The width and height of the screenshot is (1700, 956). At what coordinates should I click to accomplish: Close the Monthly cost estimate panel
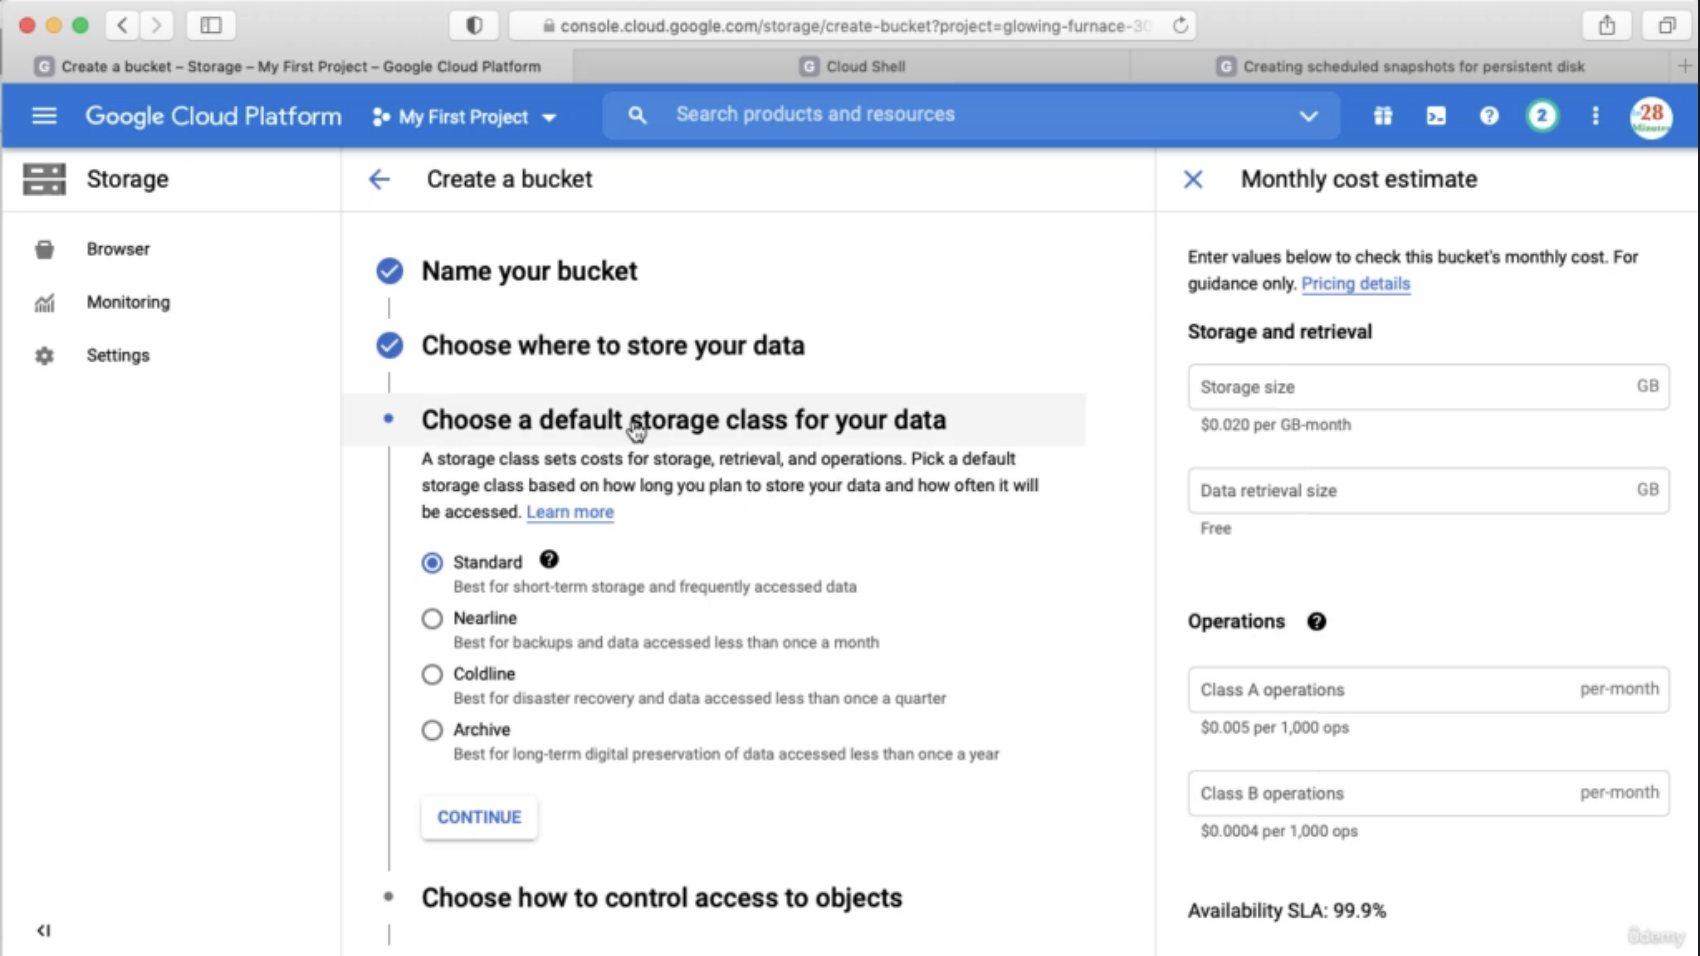(x=1193, y=179)
